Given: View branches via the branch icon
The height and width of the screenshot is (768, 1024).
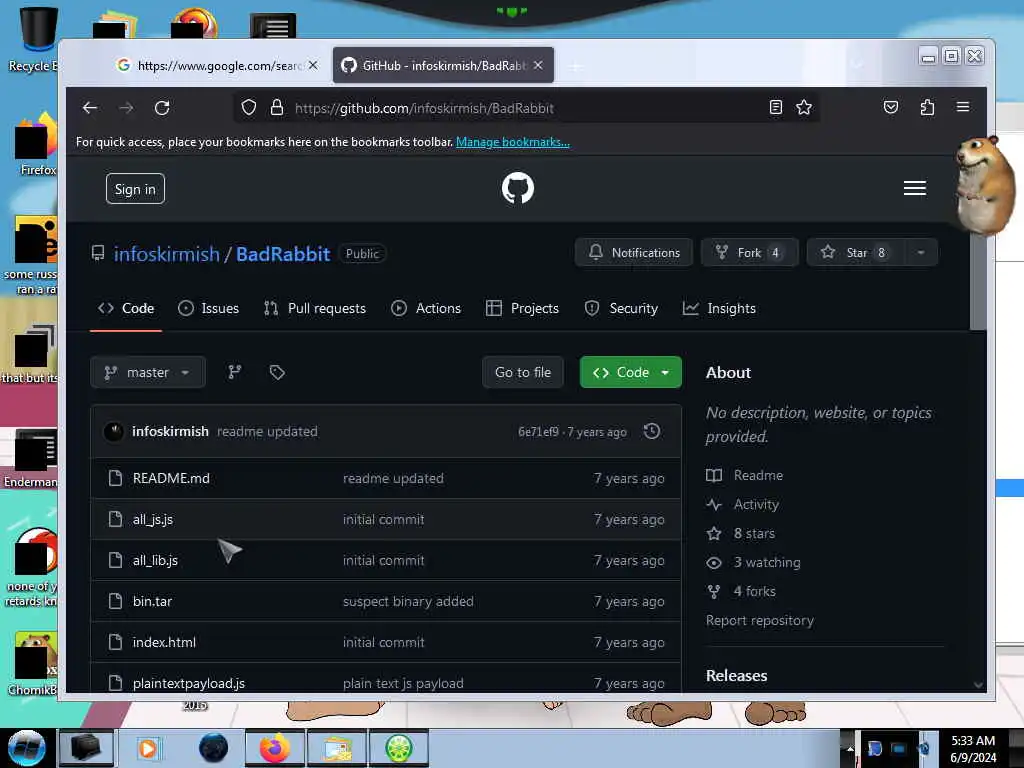Looking at the screenshot, I should coord(234,372).
